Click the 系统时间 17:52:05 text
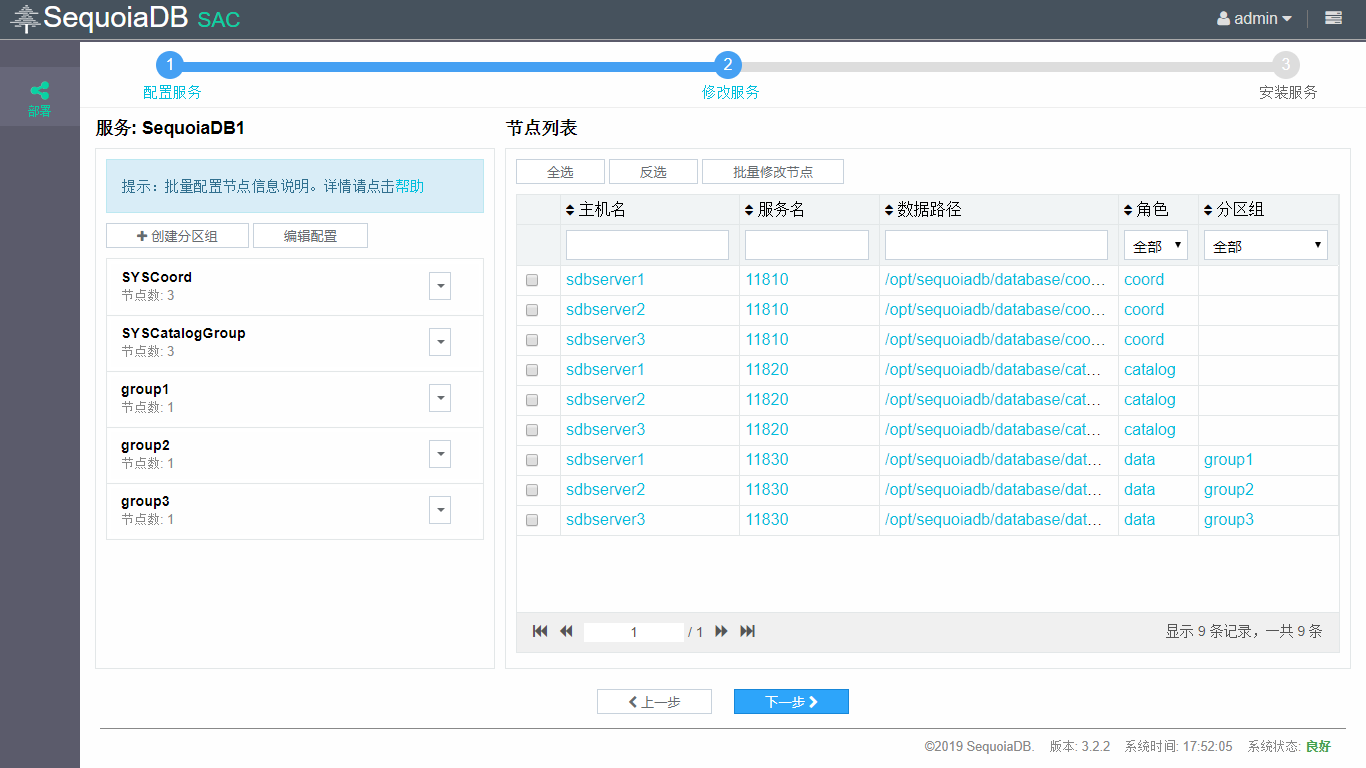1366x768 pixels. coord(1178,746)
